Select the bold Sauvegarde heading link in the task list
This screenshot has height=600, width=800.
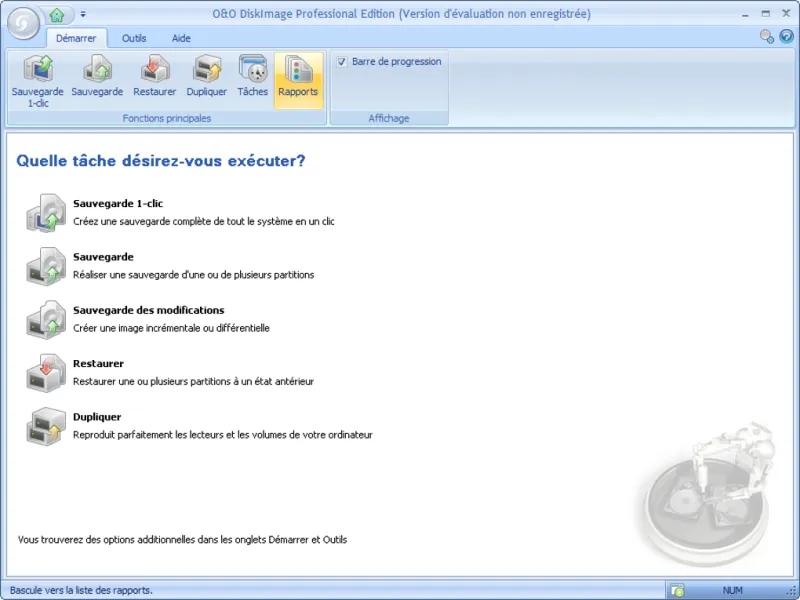tap(103, 257)
